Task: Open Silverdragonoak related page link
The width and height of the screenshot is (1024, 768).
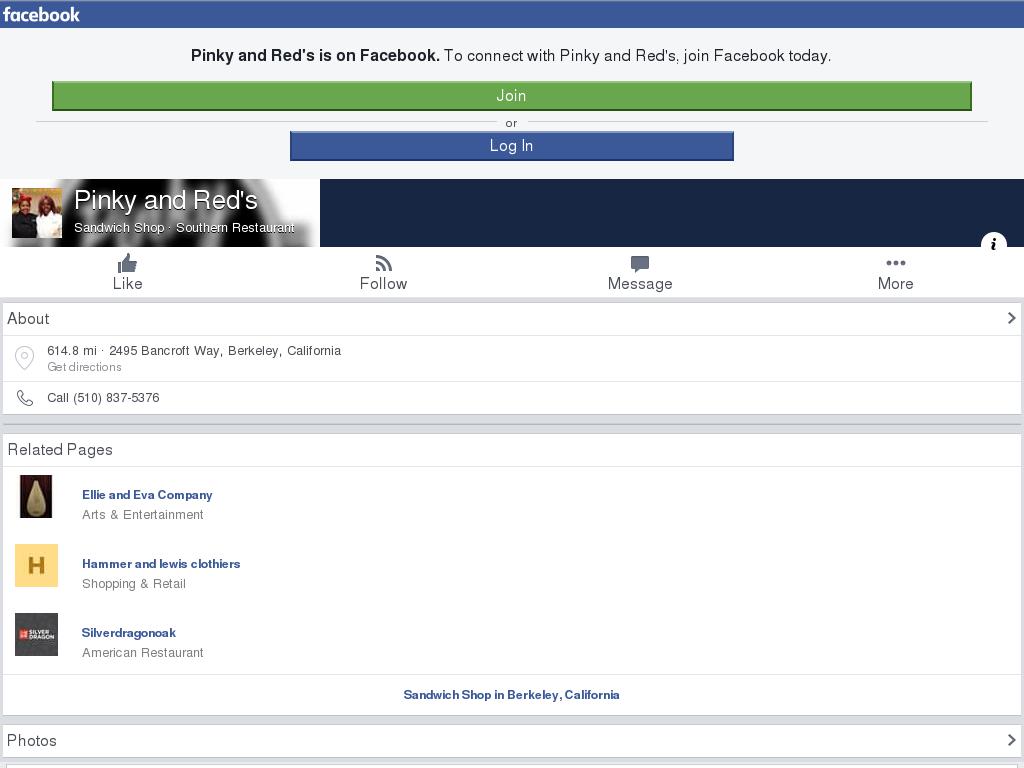Action: coord(129,633)
